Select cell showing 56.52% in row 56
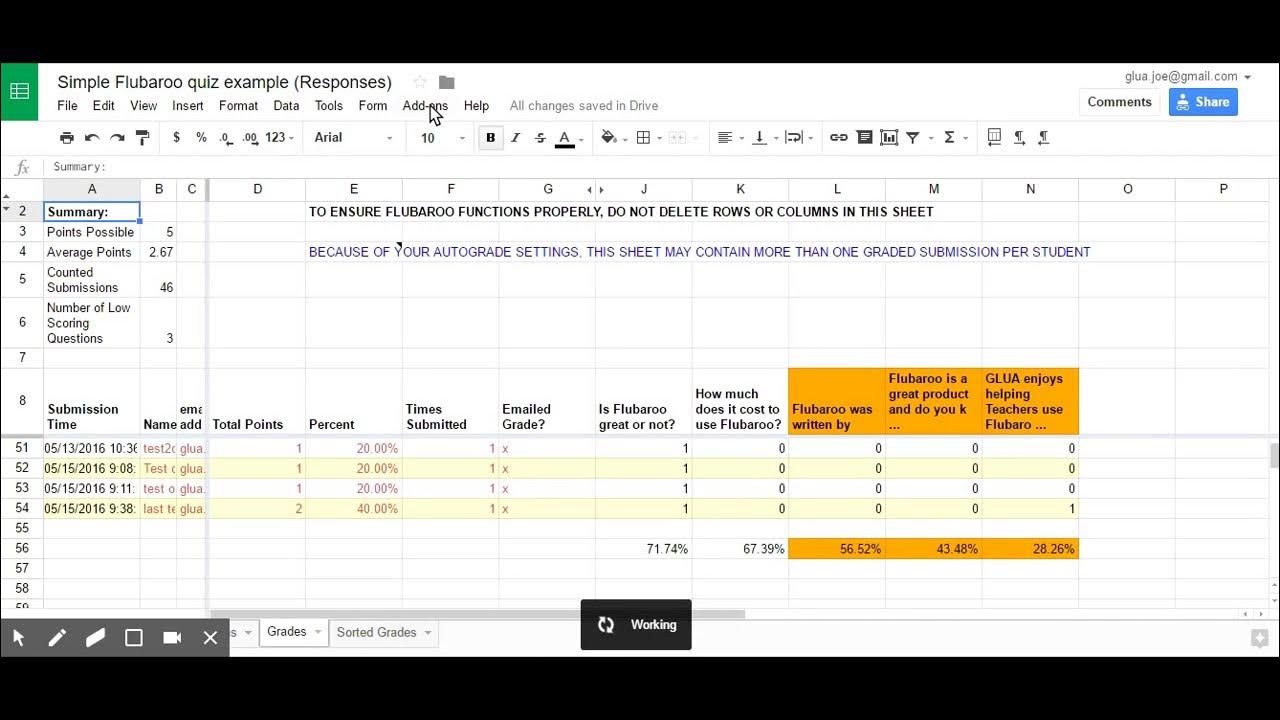The height and width of the screenshot is (720, 1280). point(837,549)
